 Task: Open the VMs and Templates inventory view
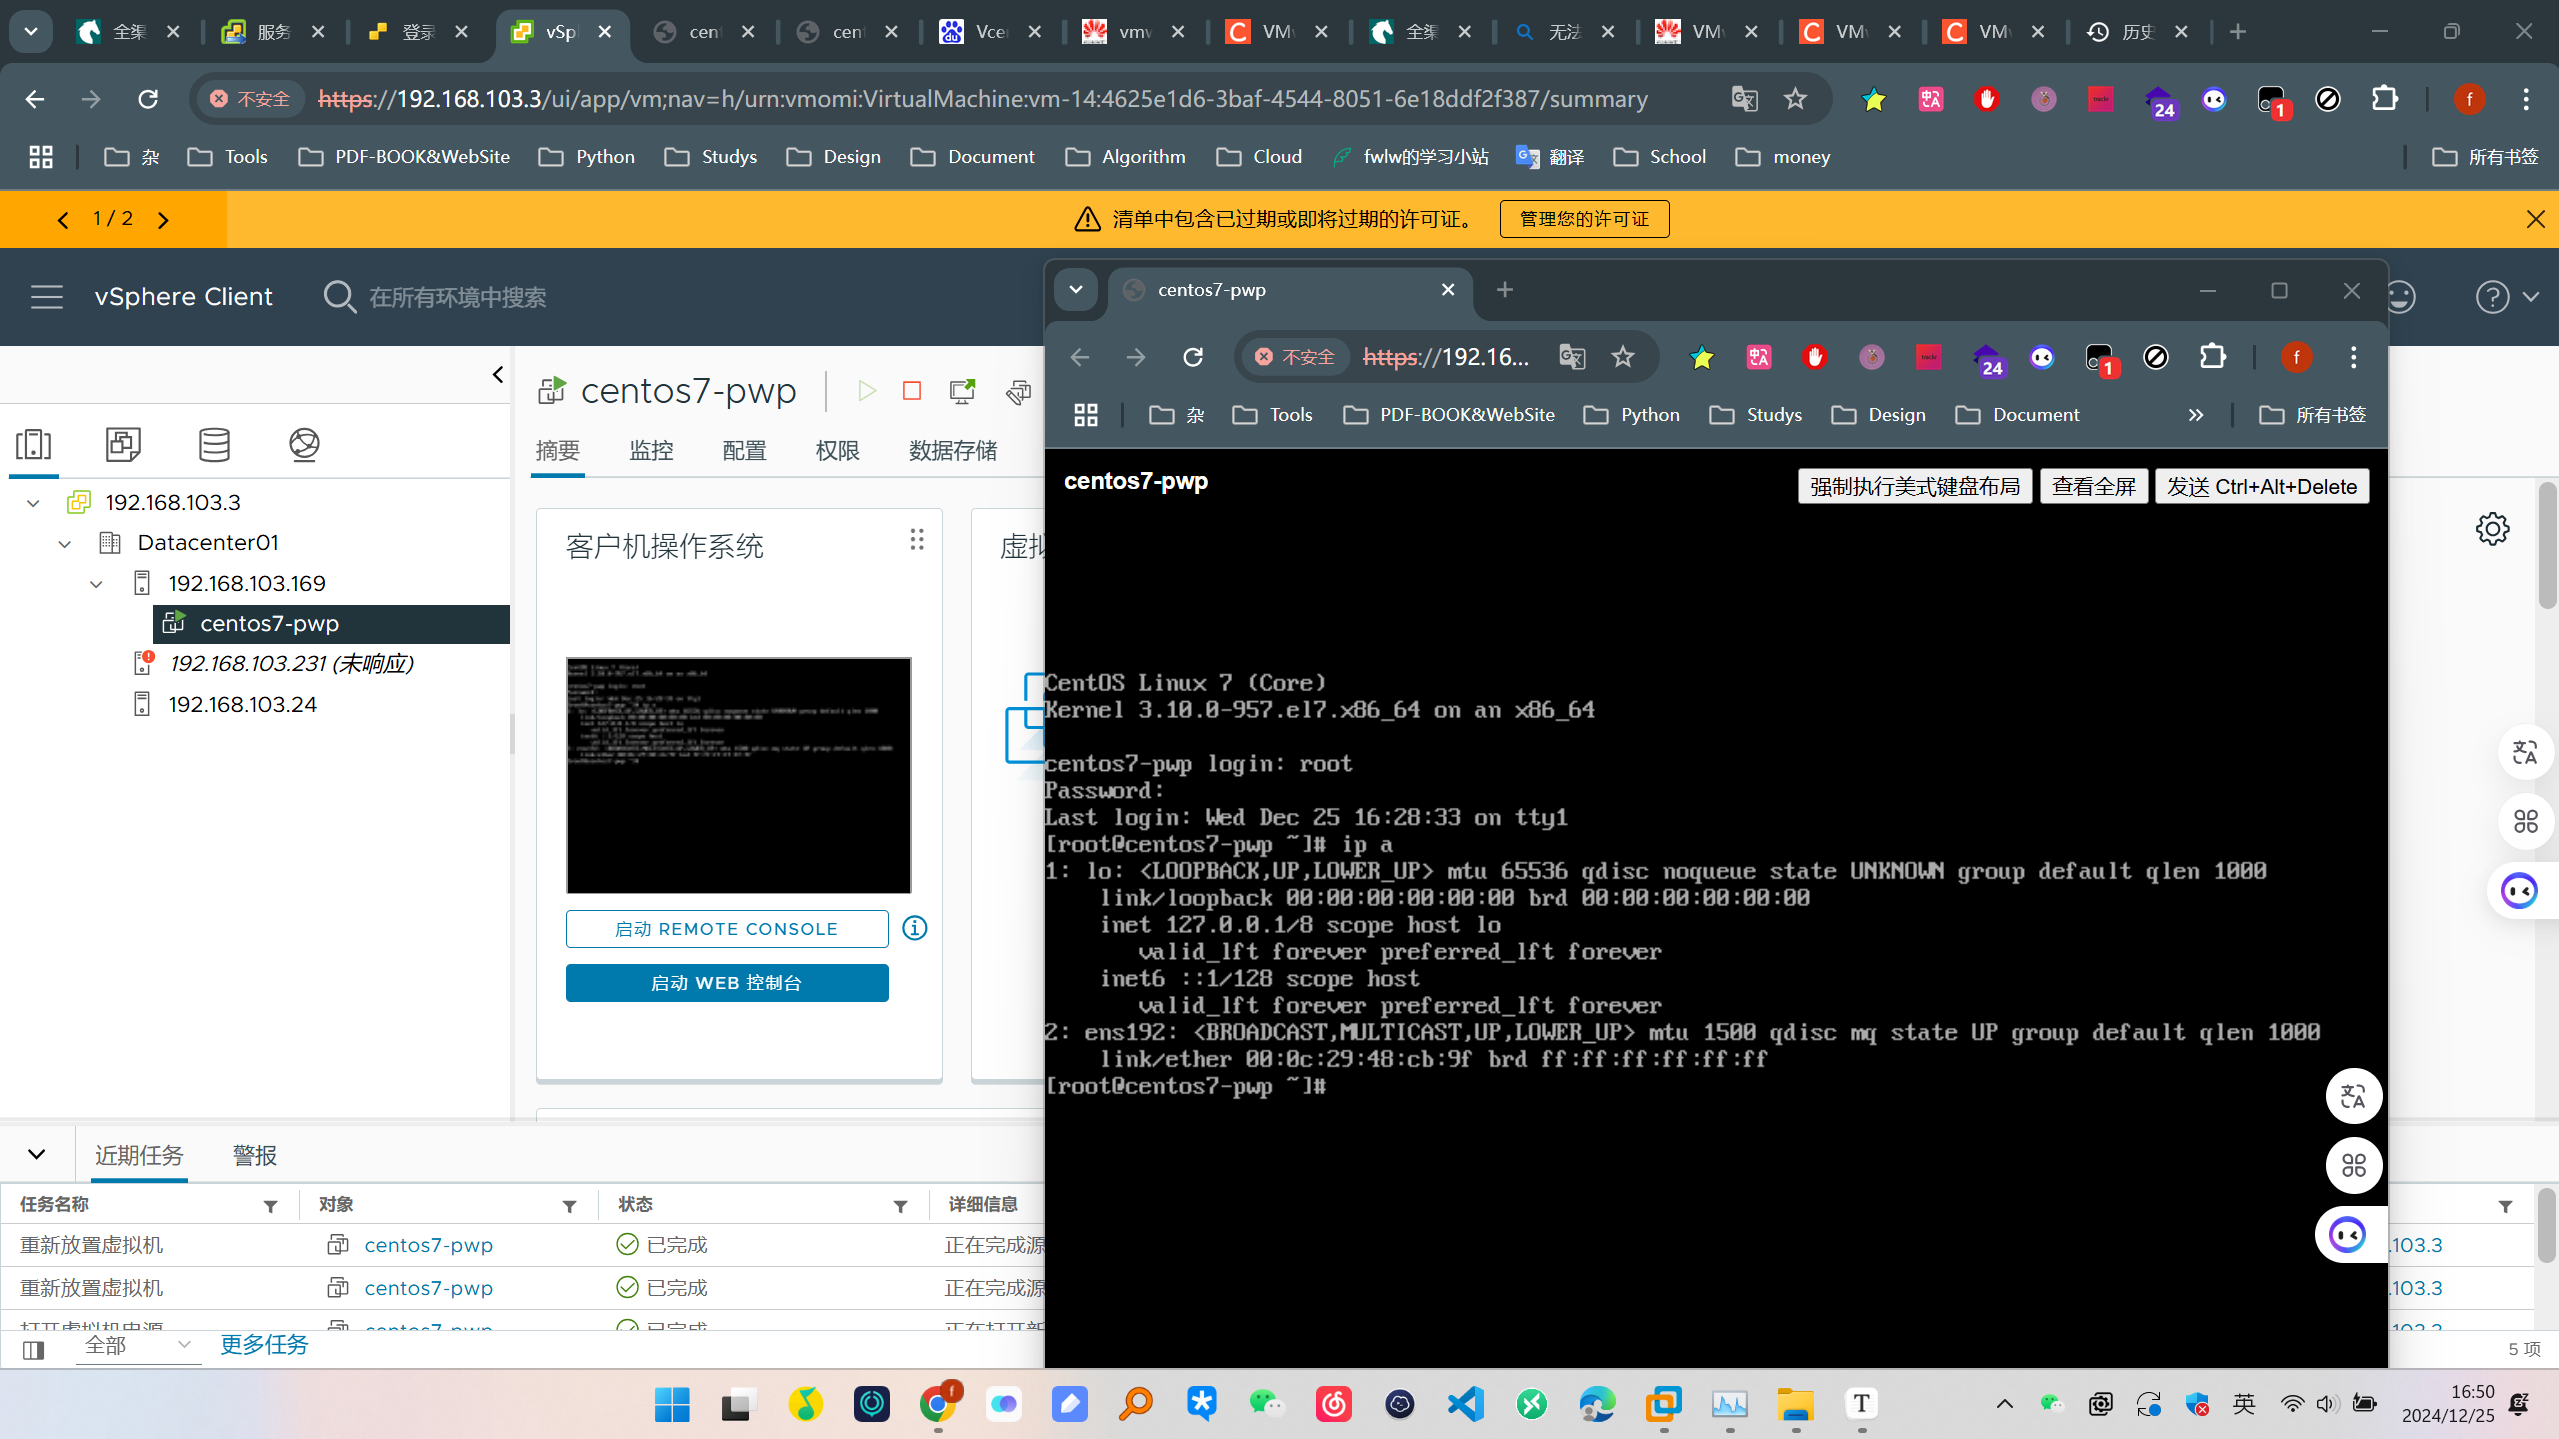pos(123,444)
